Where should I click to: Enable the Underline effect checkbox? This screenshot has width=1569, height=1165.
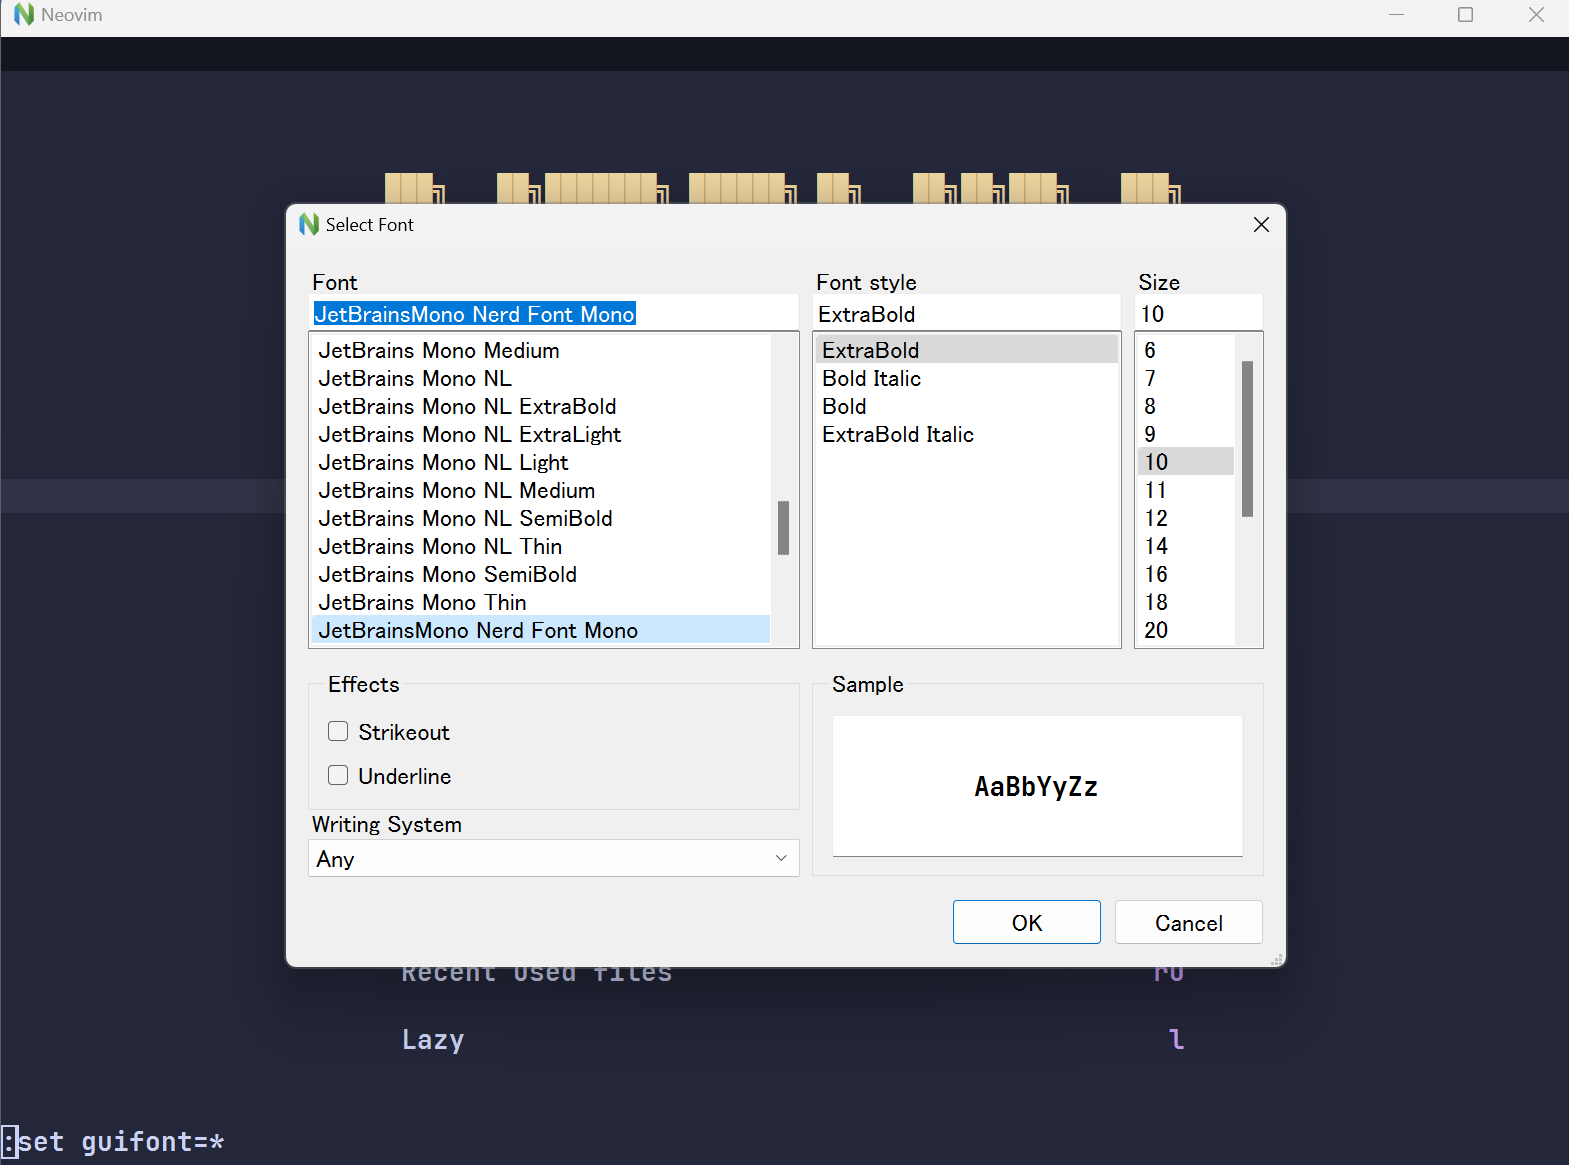[338, 776]
